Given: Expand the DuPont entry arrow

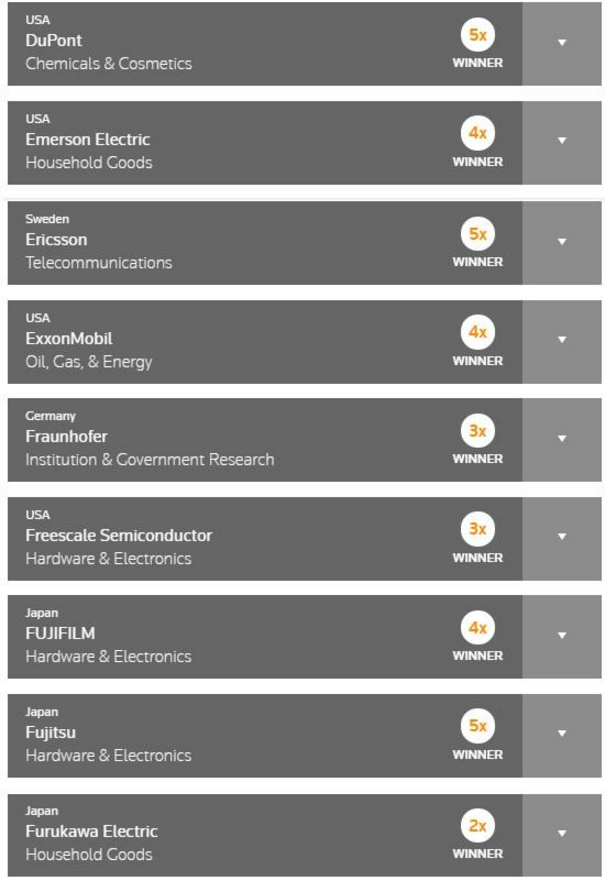Looking at the screenshot, I should pos(561,43).
